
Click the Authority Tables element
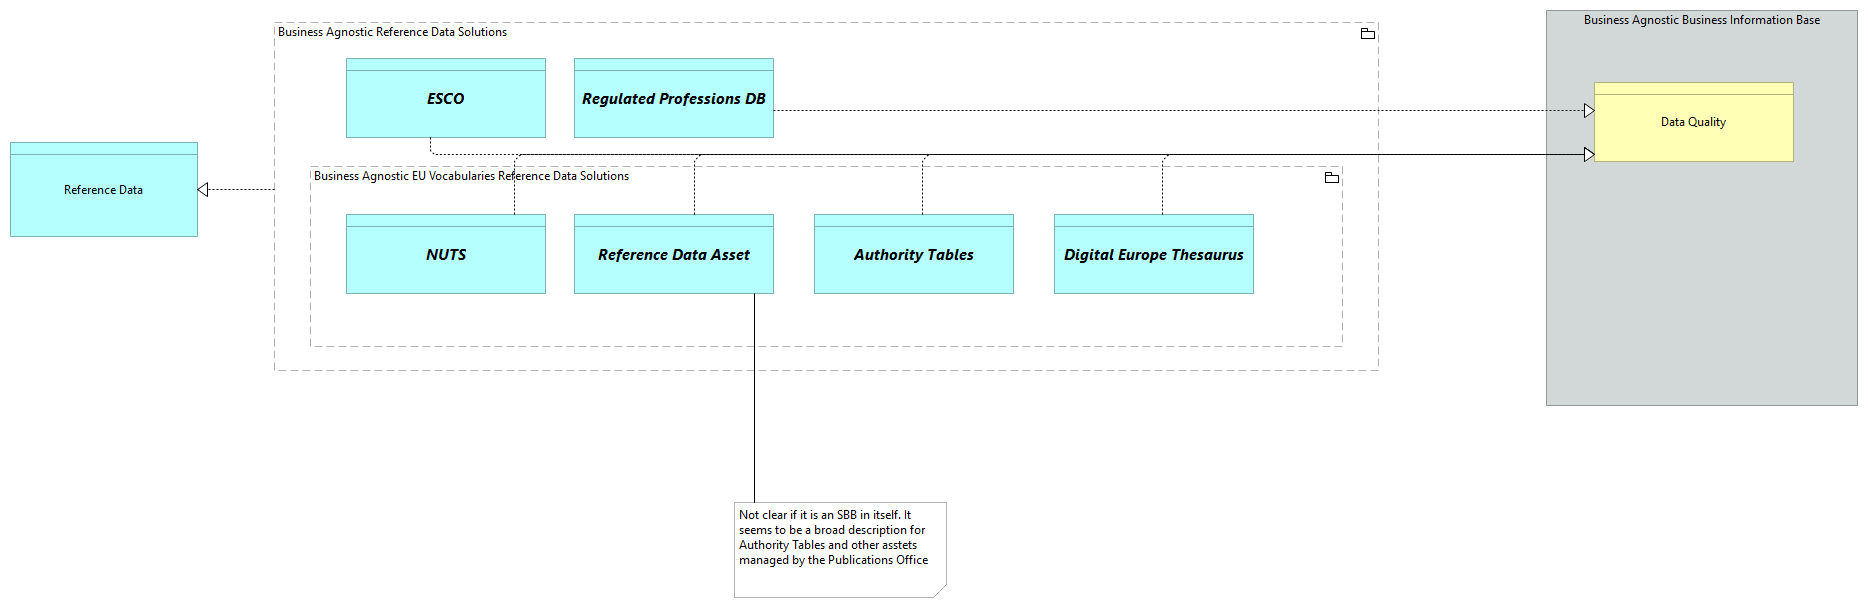tap(914, 254)
